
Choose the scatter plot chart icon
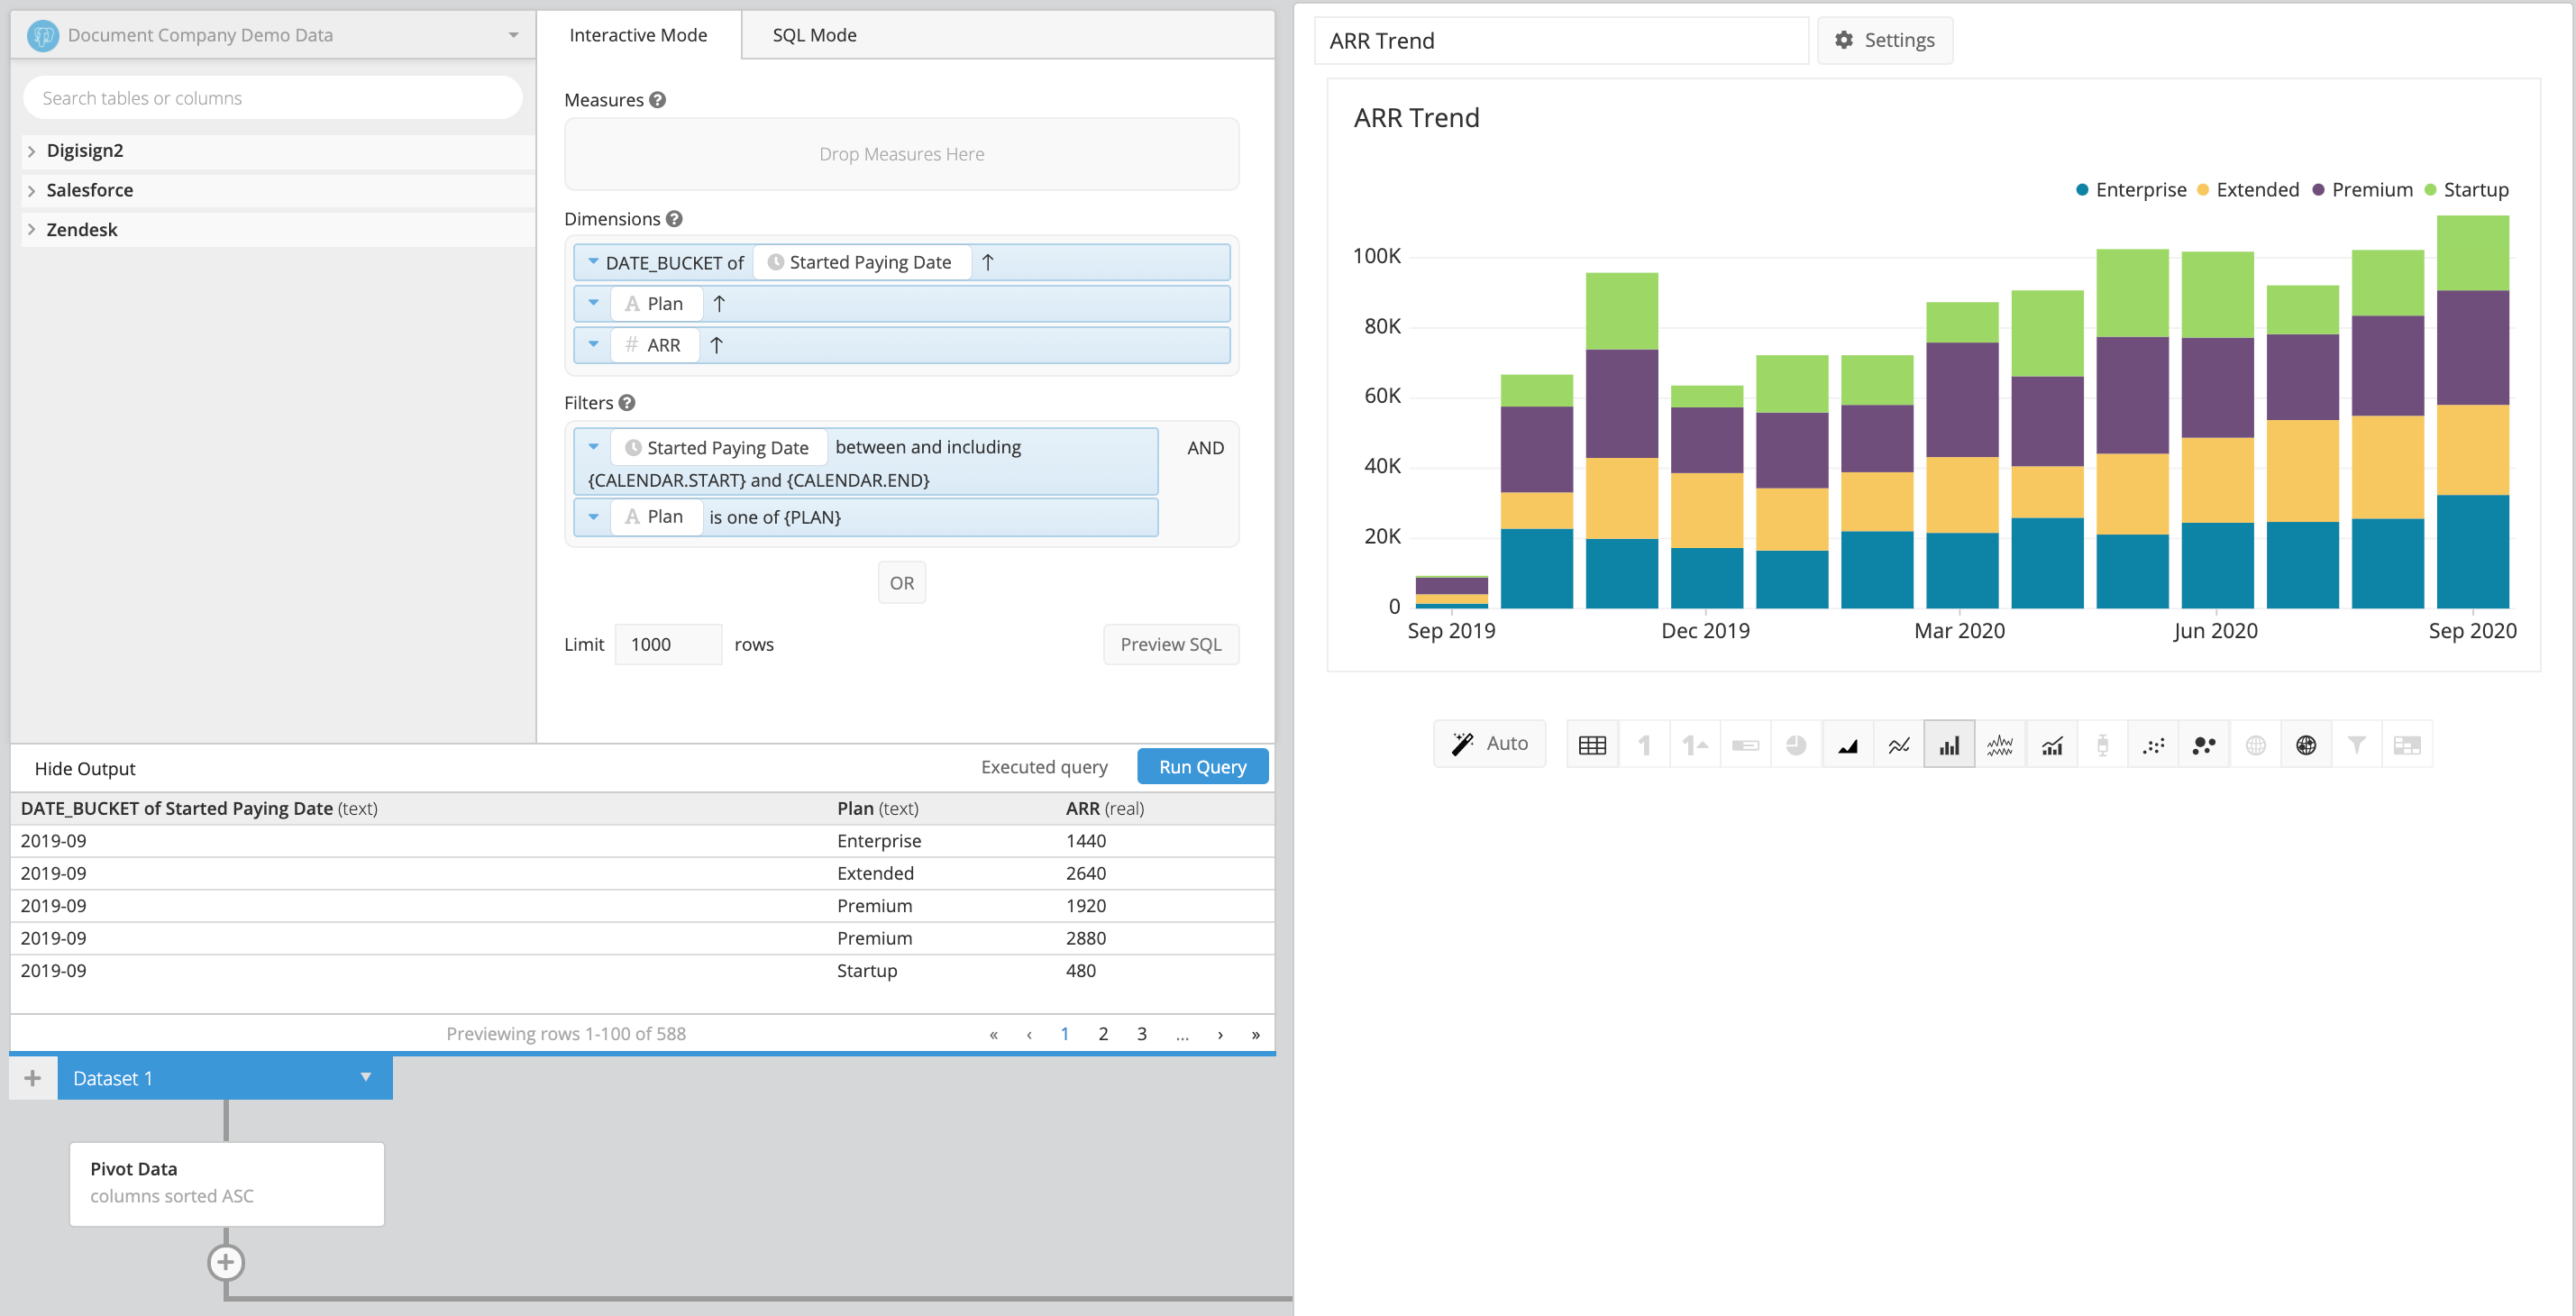click(2153, 745)
